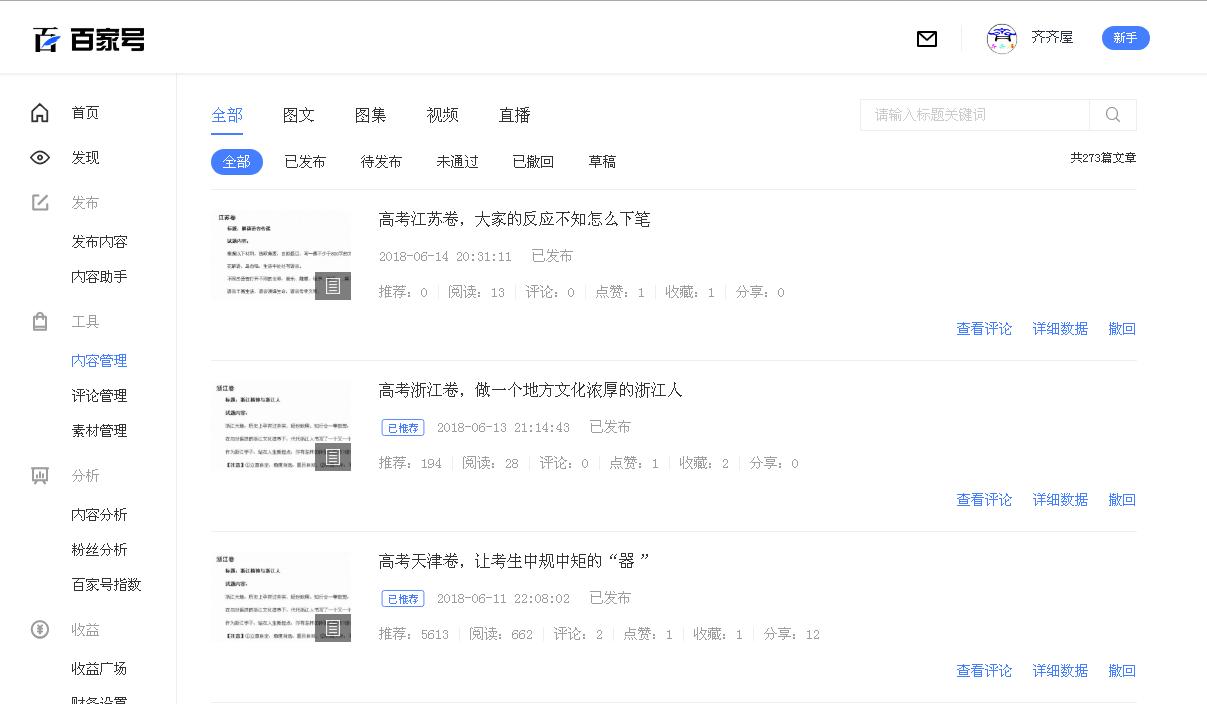Viewport: 1207px width, 704px height.
Task: Open 详细数据 for the 高考天津卷 article
Action: [x=1060, y=670]
